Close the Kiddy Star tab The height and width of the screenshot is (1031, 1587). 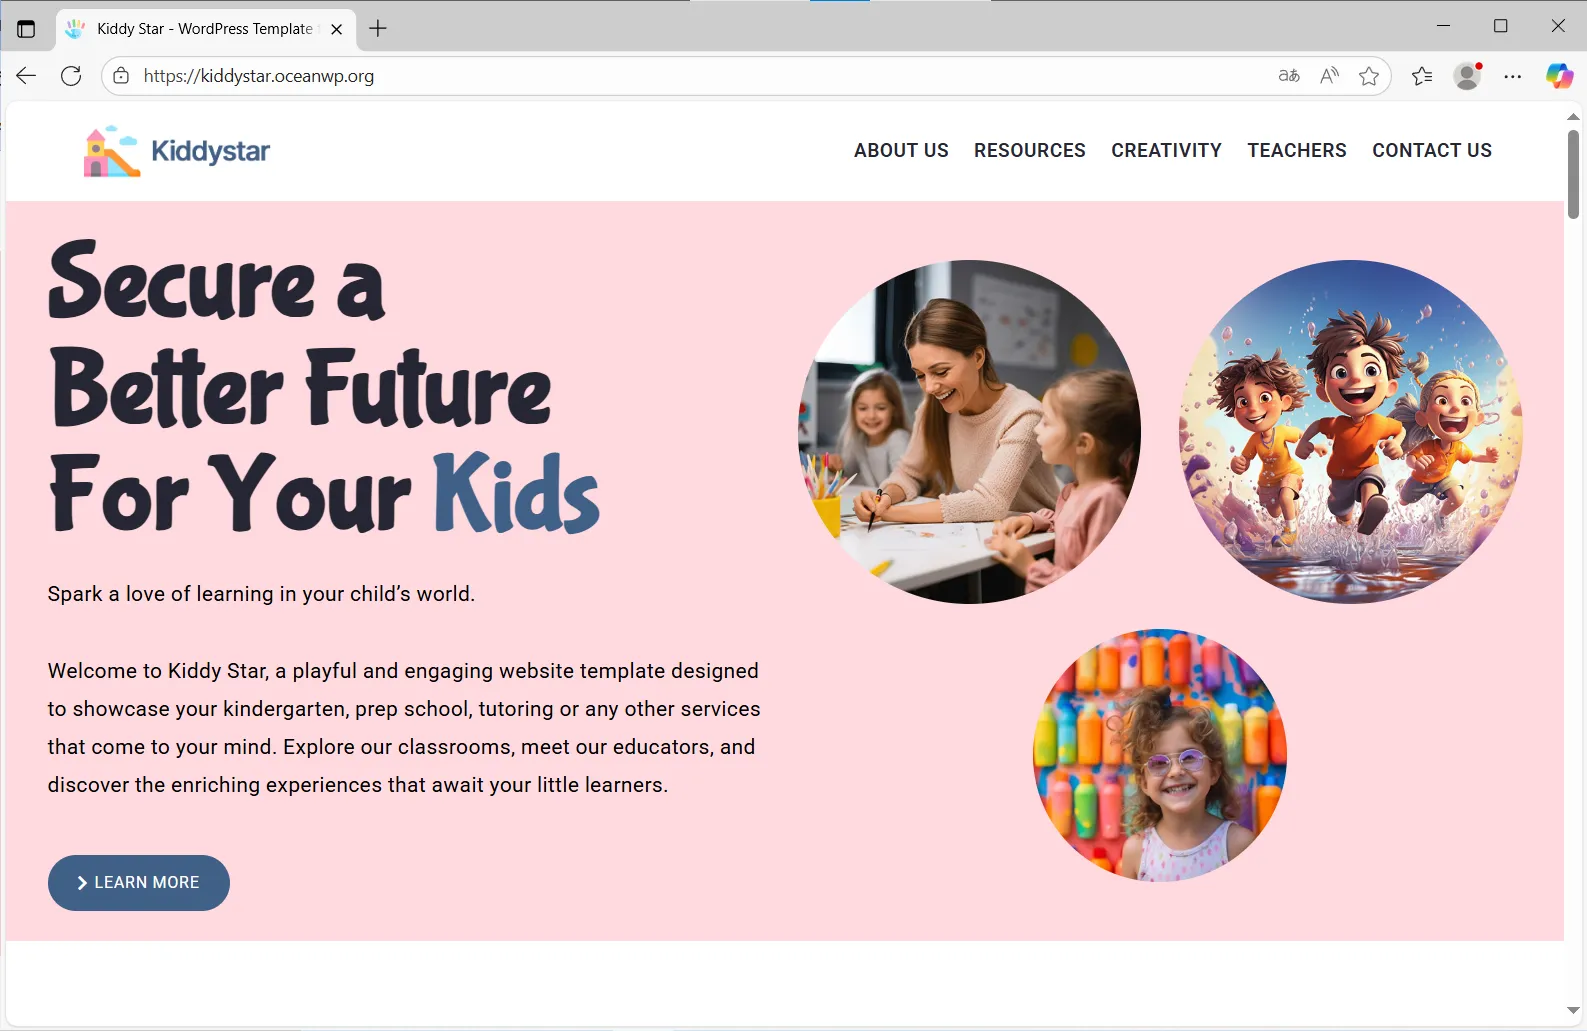click(337, 29)
